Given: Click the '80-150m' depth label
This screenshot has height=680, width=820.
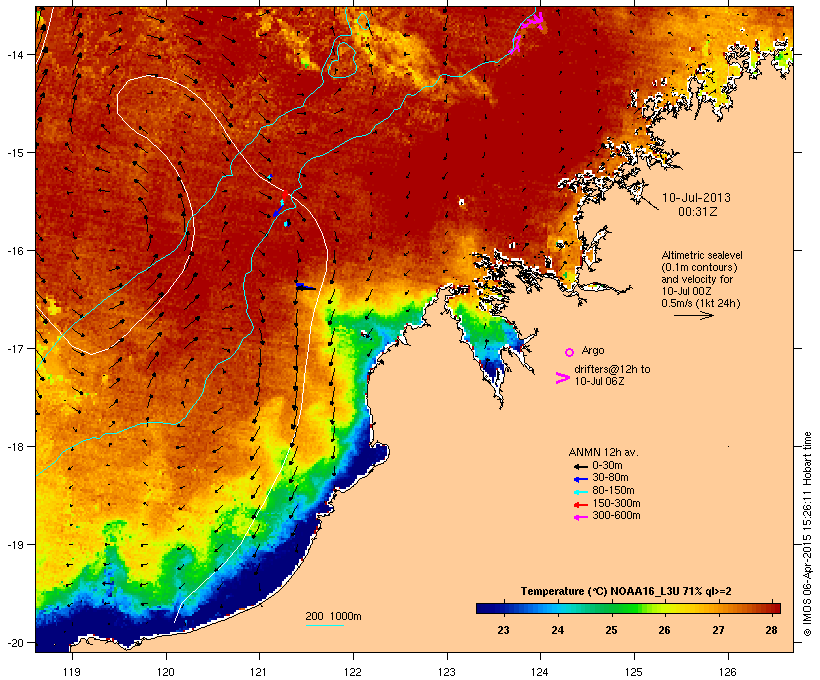Looking at the screenshot, I should pyautogui.click(x=613, y=491).
